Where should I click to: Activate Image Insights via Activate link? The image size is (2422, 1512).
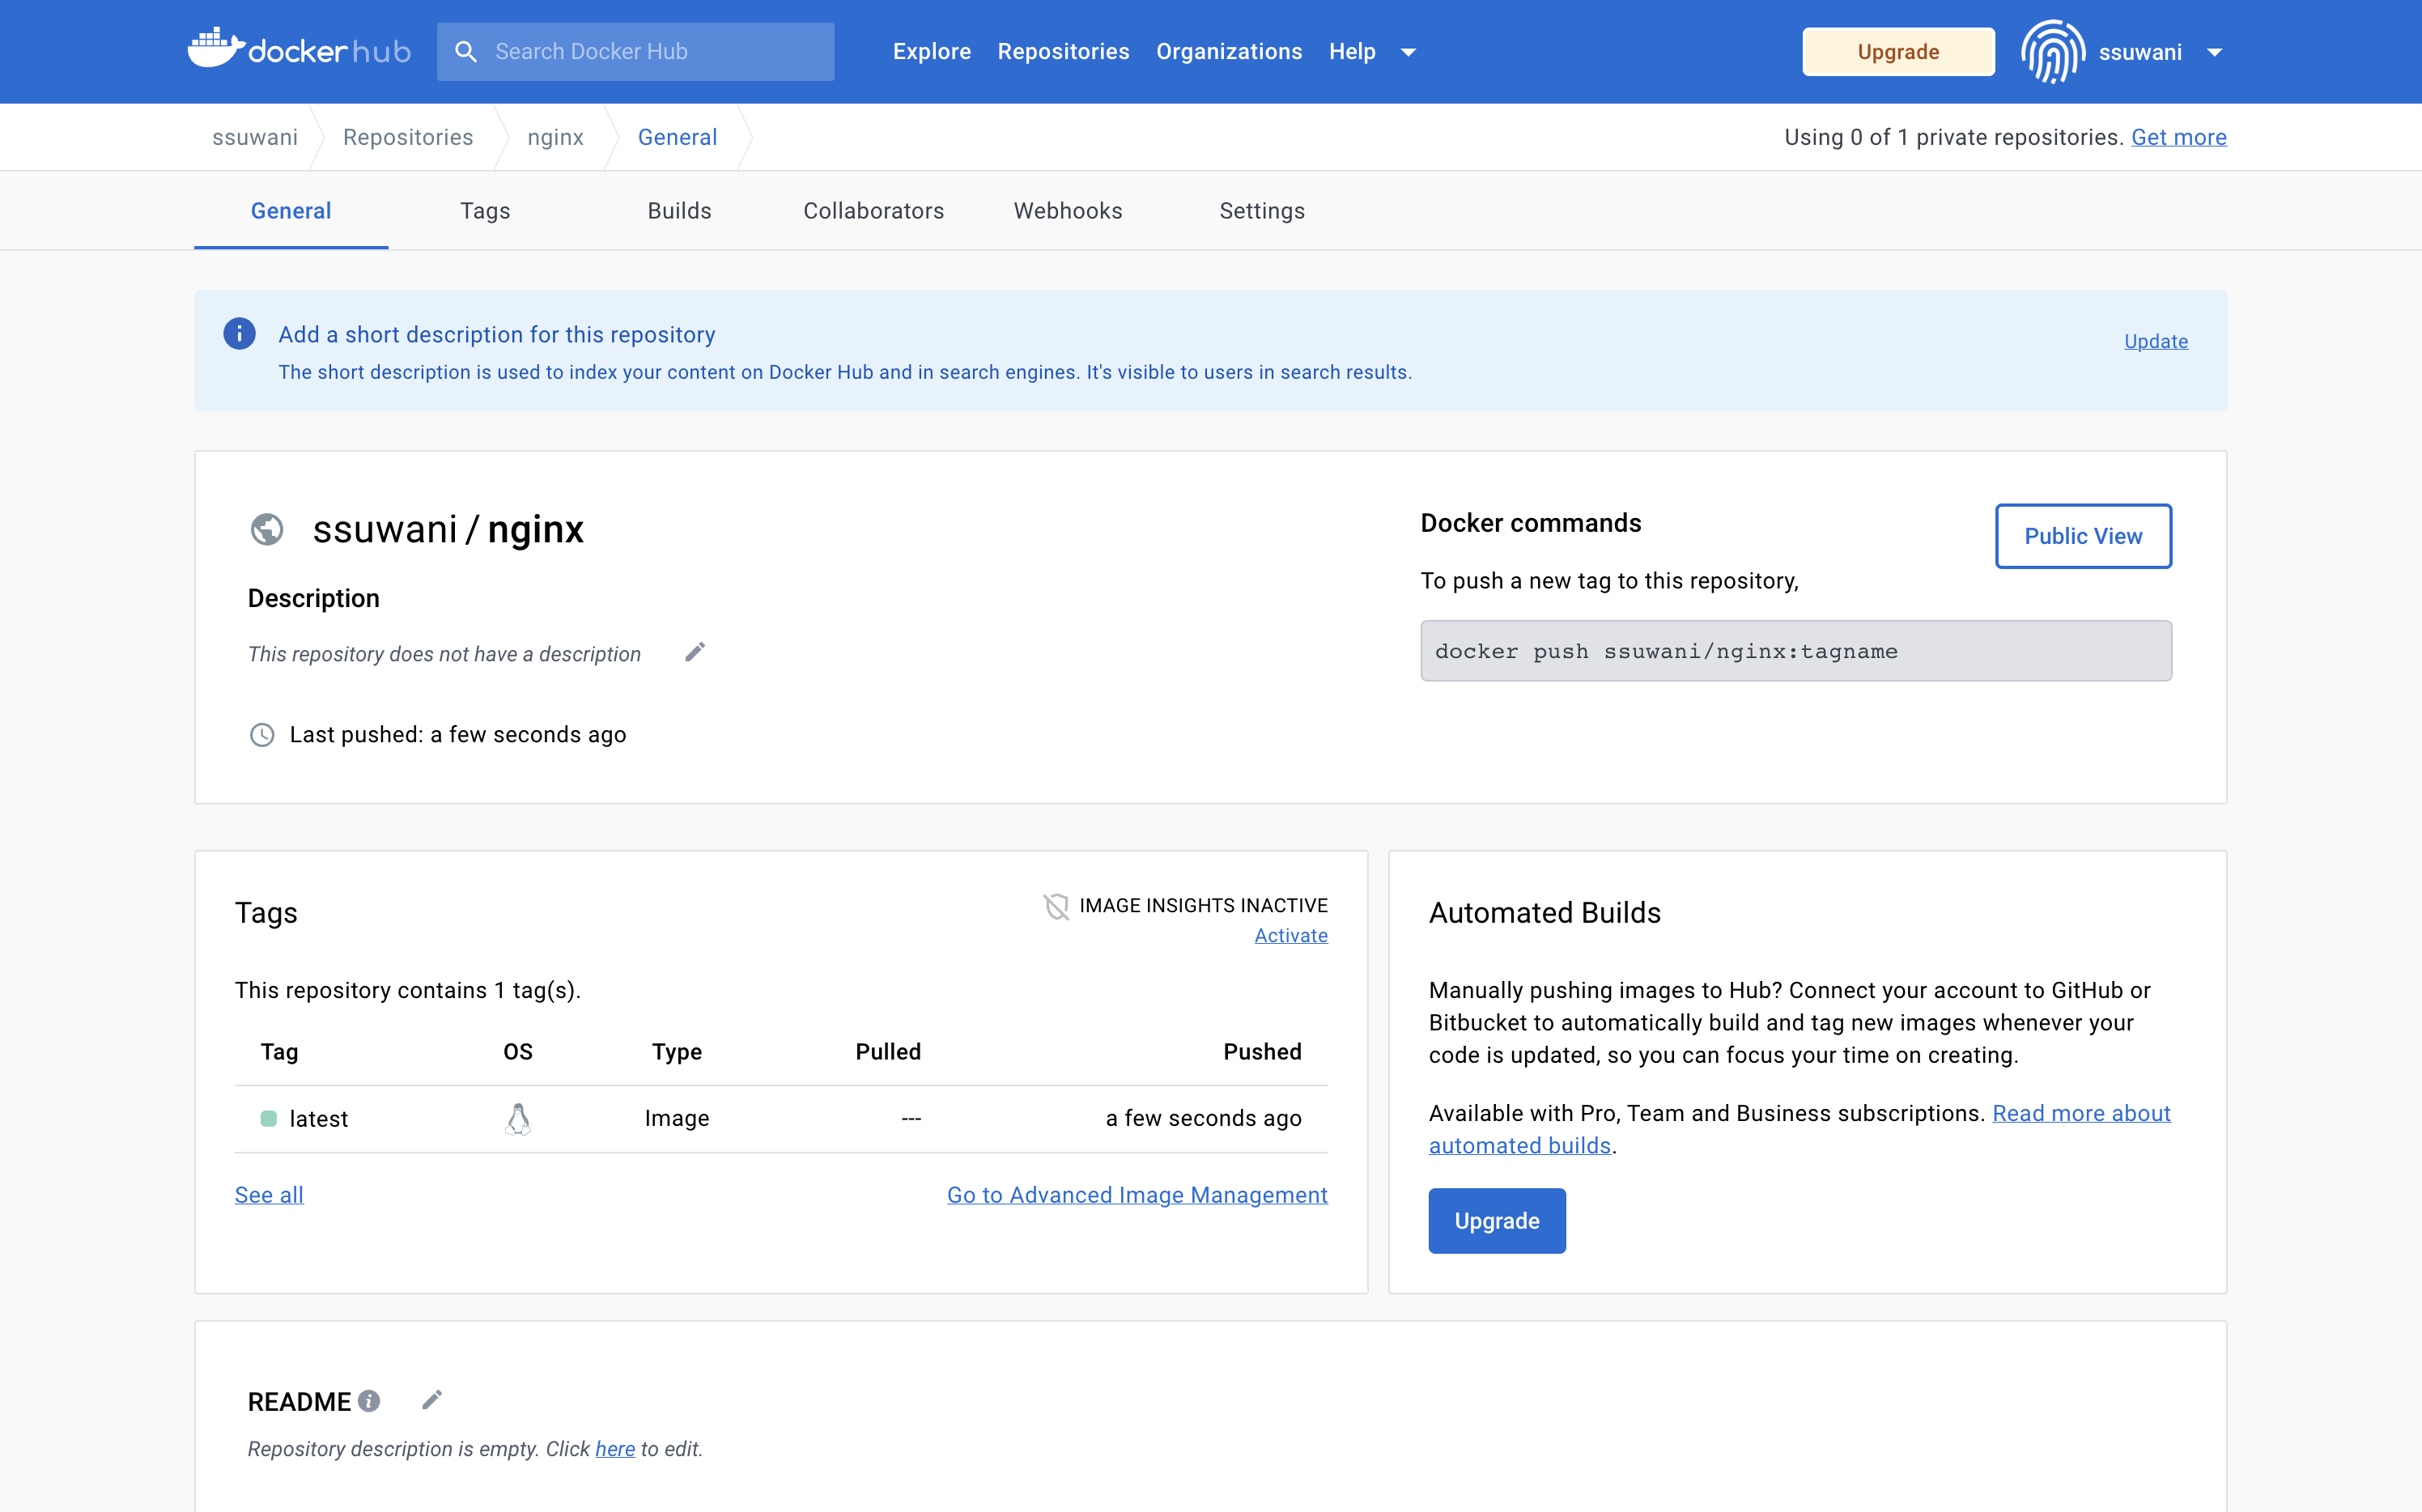pos(1291,936)
